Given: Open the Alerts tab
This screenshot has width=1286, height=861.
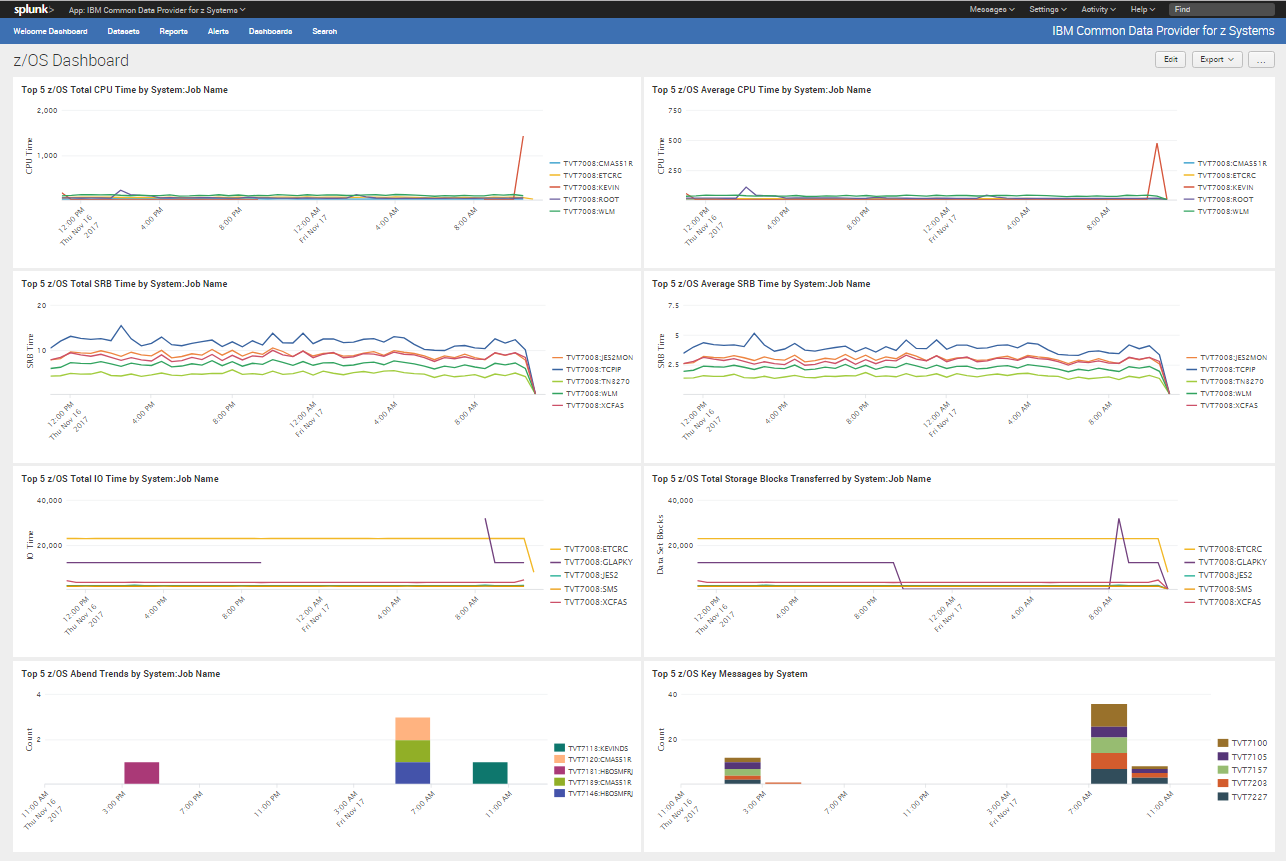Looking at the screenshot, I should coord(218,31).
